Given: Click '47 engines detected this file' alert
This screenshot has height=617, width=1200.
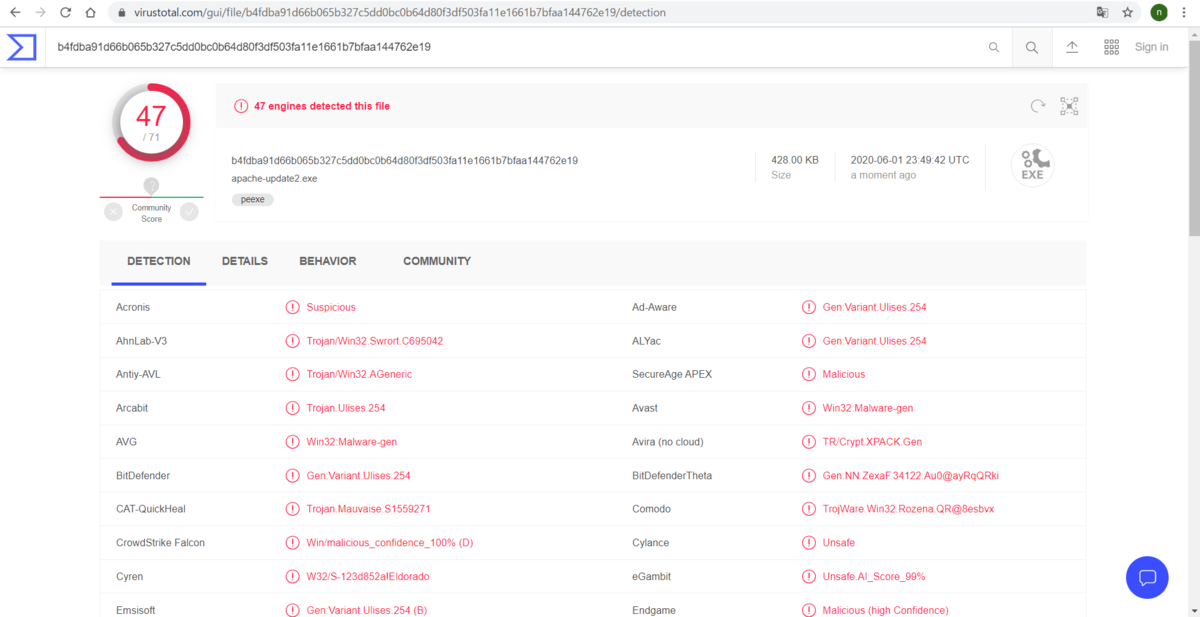Looking at the screenshot, I should pos(322,106).
